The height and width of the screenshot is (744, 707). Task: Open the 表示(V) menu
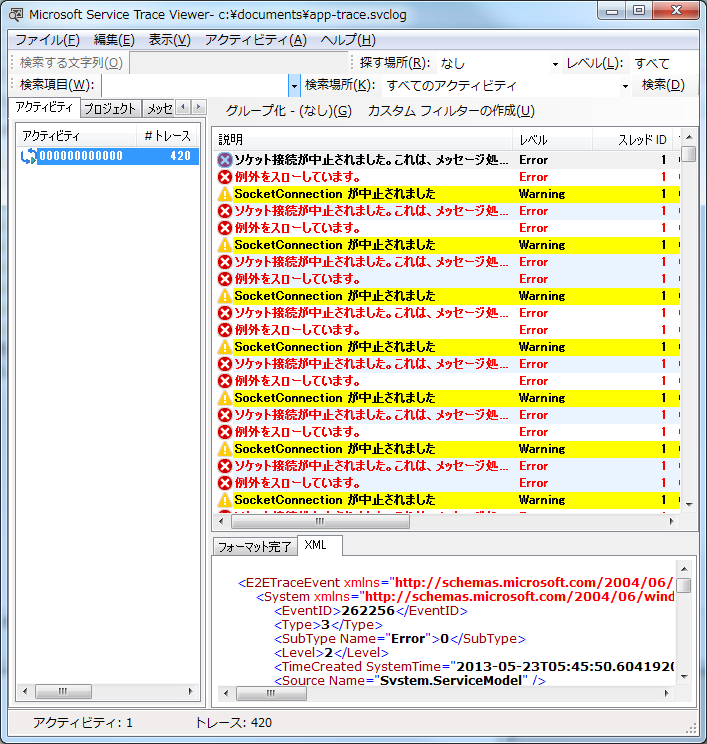point(169,40)
